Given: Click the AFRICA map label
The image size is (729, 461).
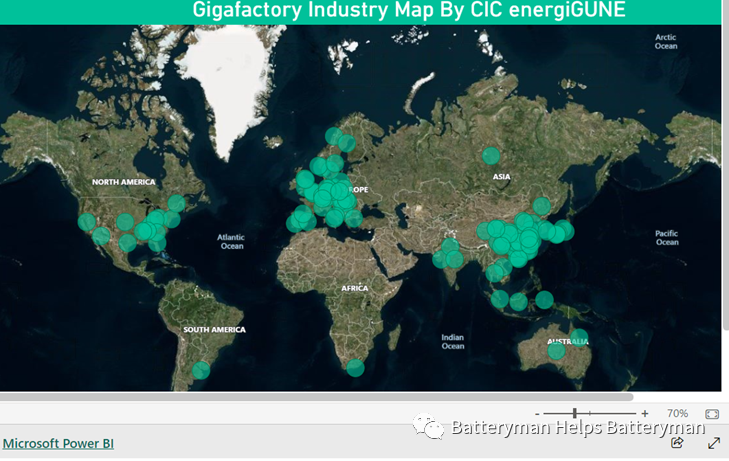Looking at the screenshot, I should coord(355,288).
